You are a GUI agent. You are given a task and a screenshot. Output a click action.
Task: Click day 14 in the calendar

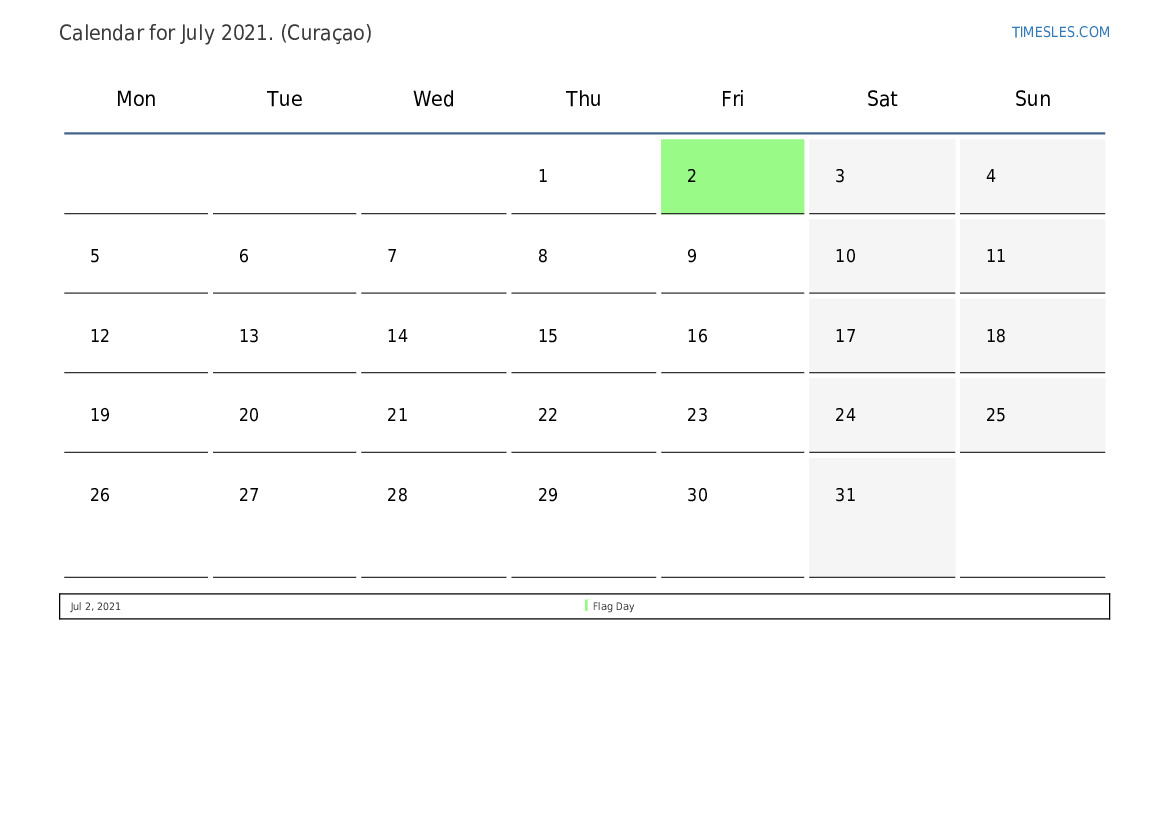[433, 336]
